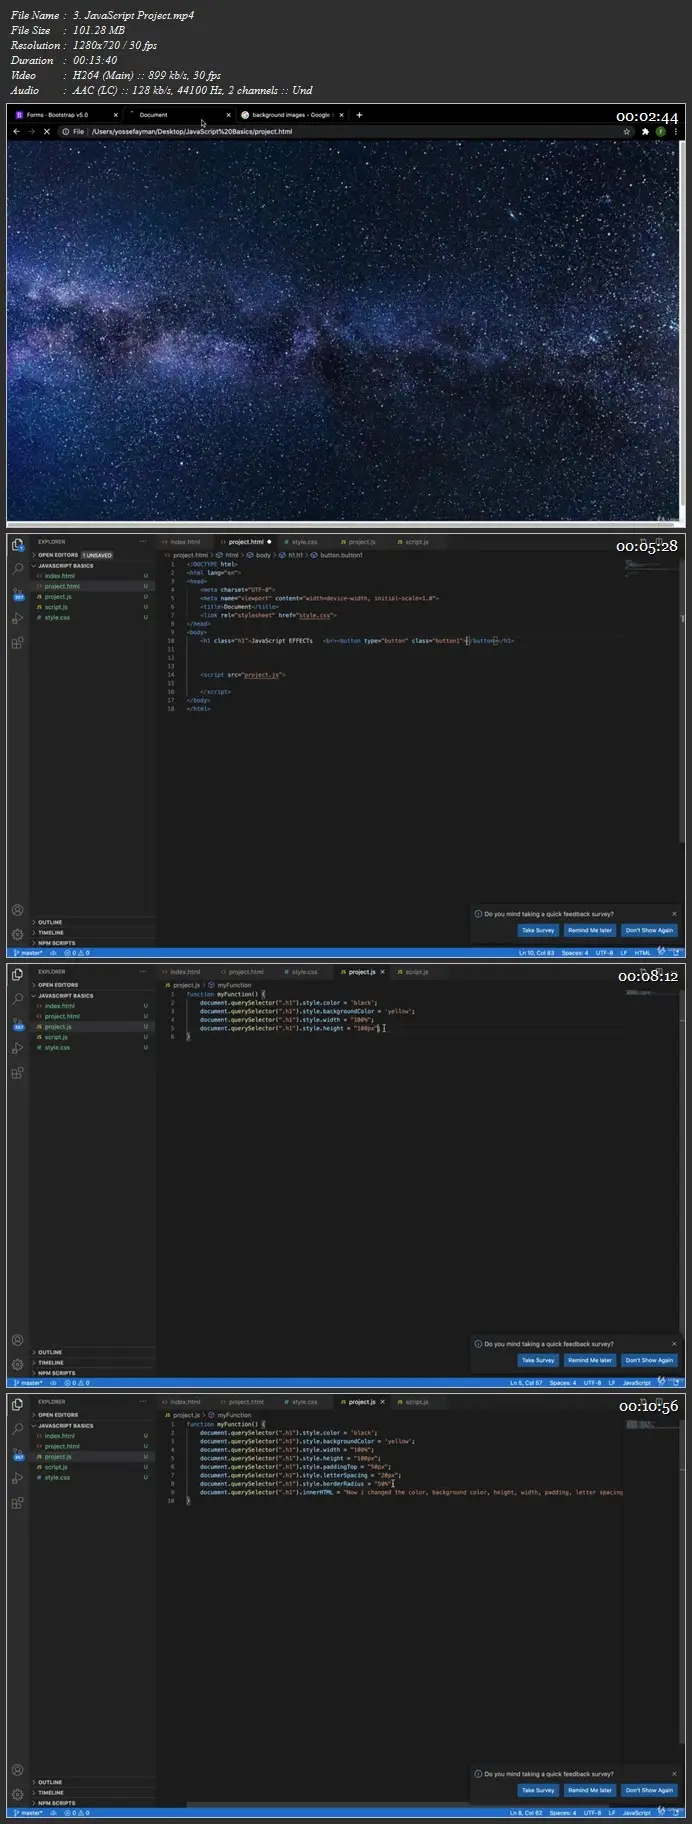Expand NPM Scripts section in 00:10:56 frame
The image size is (692, 1824).
92,1803
